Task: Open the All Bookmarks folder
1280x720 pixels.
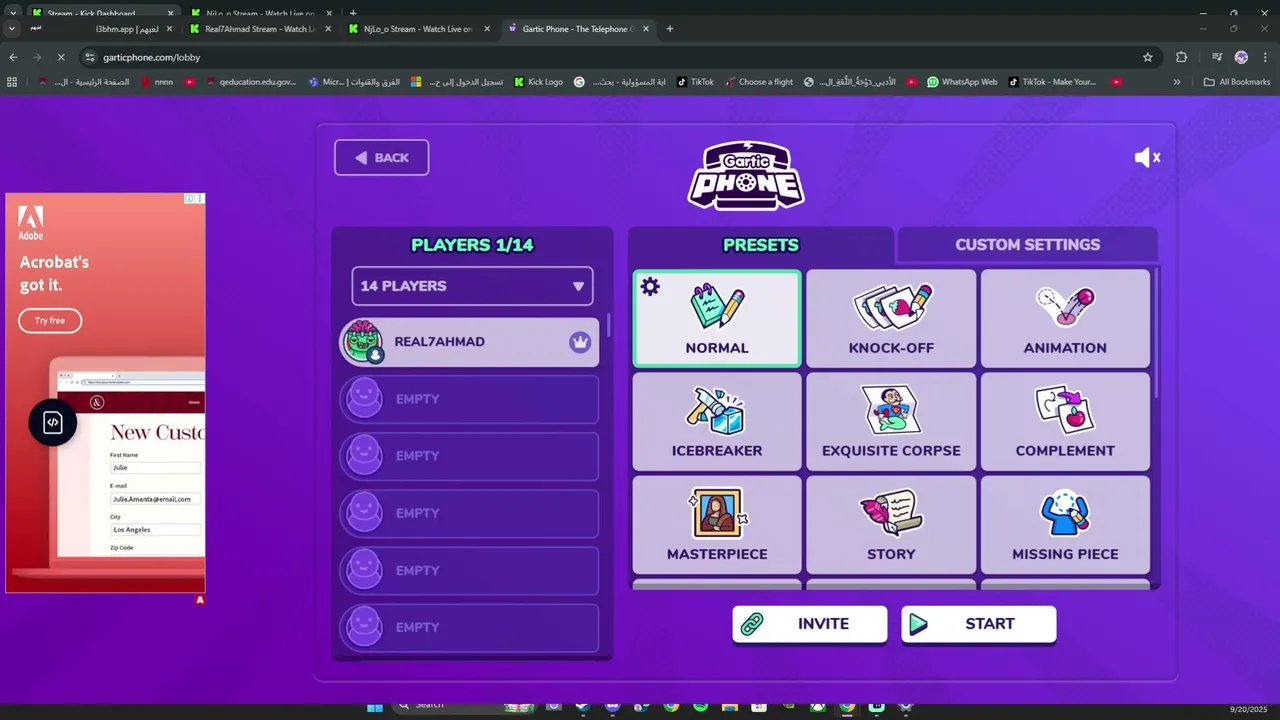Action: [x=1237, y=82]
